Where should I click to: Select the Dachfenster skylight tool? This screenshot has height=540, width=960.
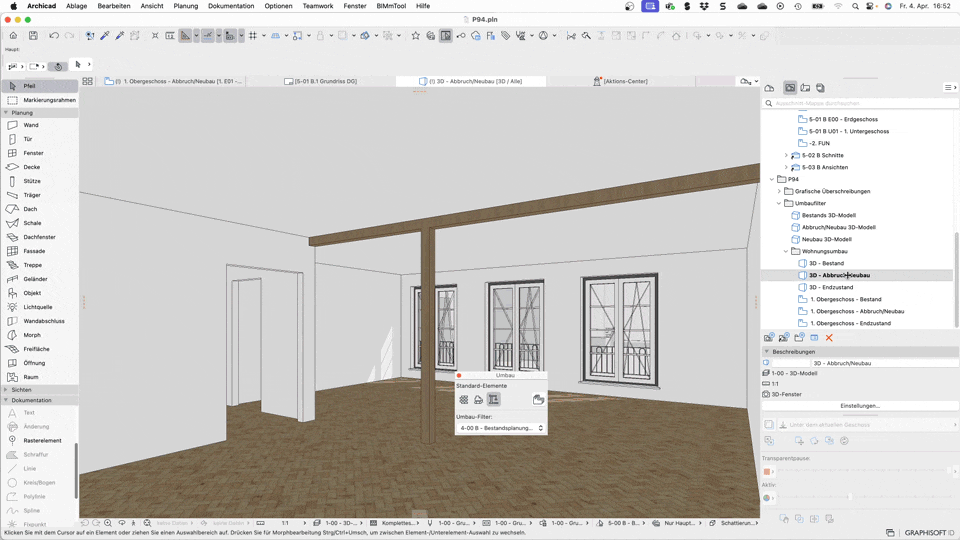(x=40, y=237)
